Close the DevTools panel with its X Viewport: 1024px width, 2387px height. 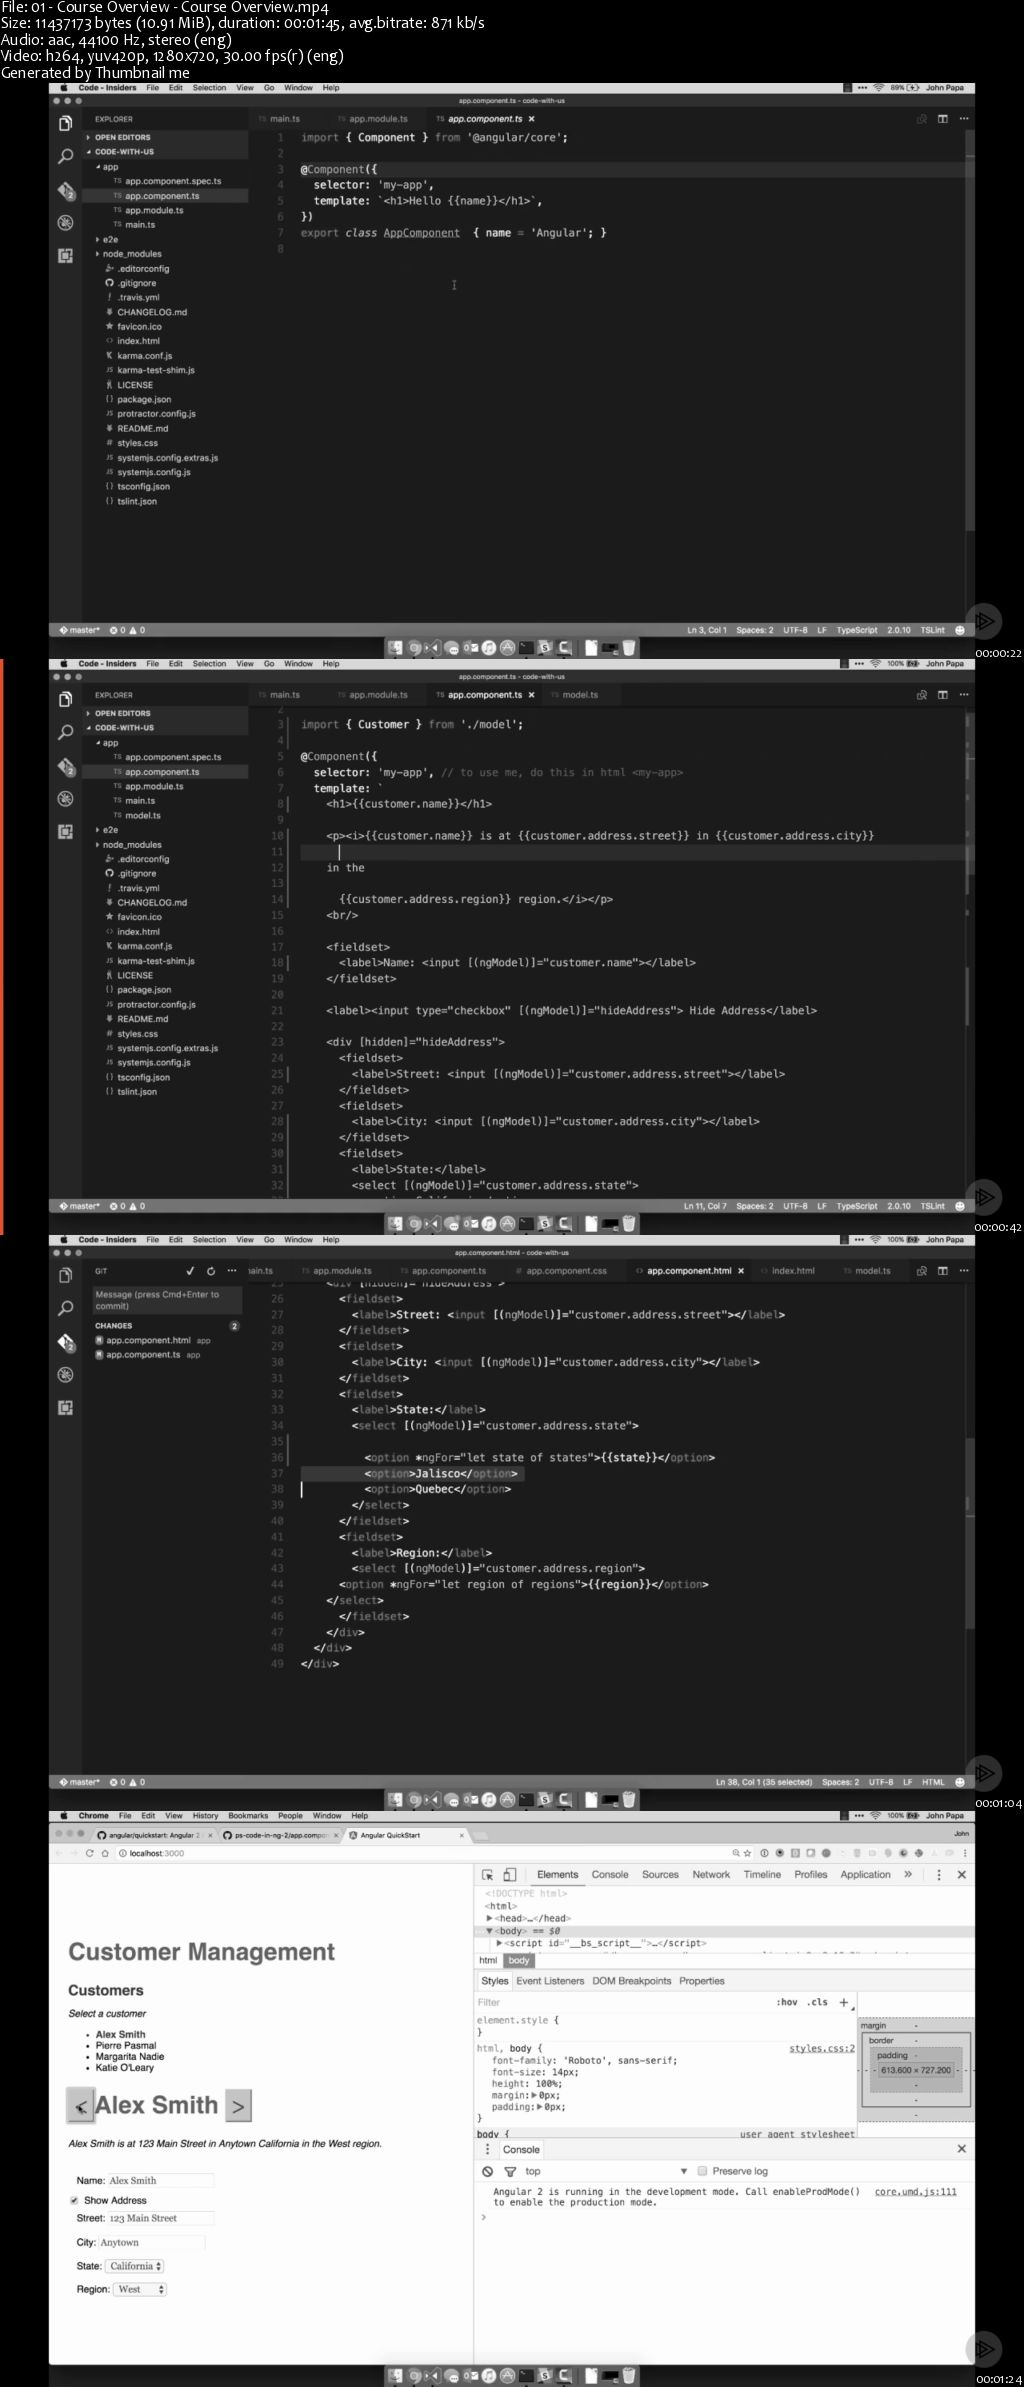pyautogui.click(x=961, y=1875)
